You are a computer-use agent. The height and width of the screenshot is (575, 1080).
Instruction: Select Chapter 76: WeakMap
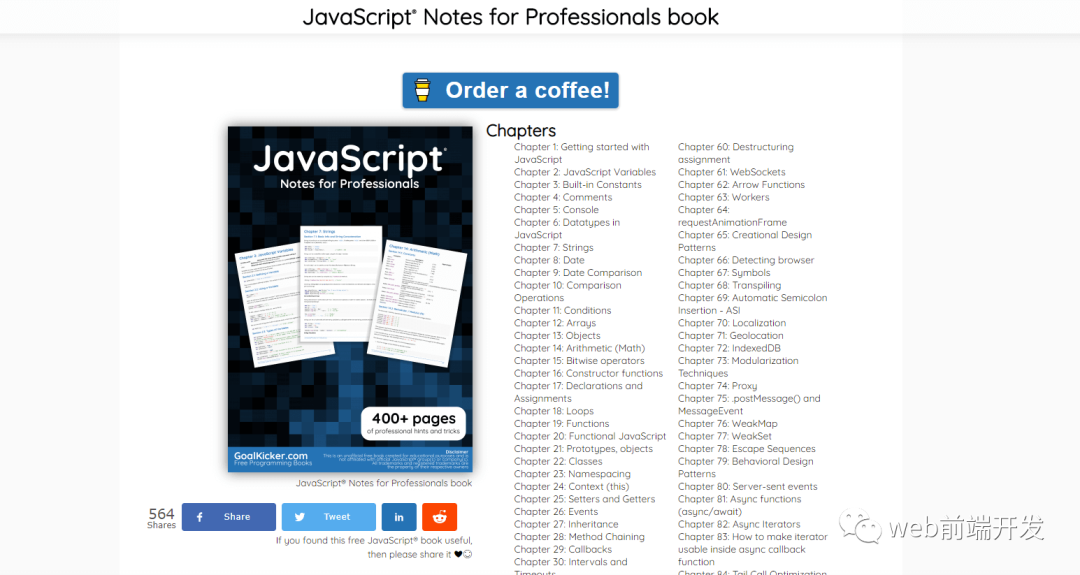[x=727, y=424]
